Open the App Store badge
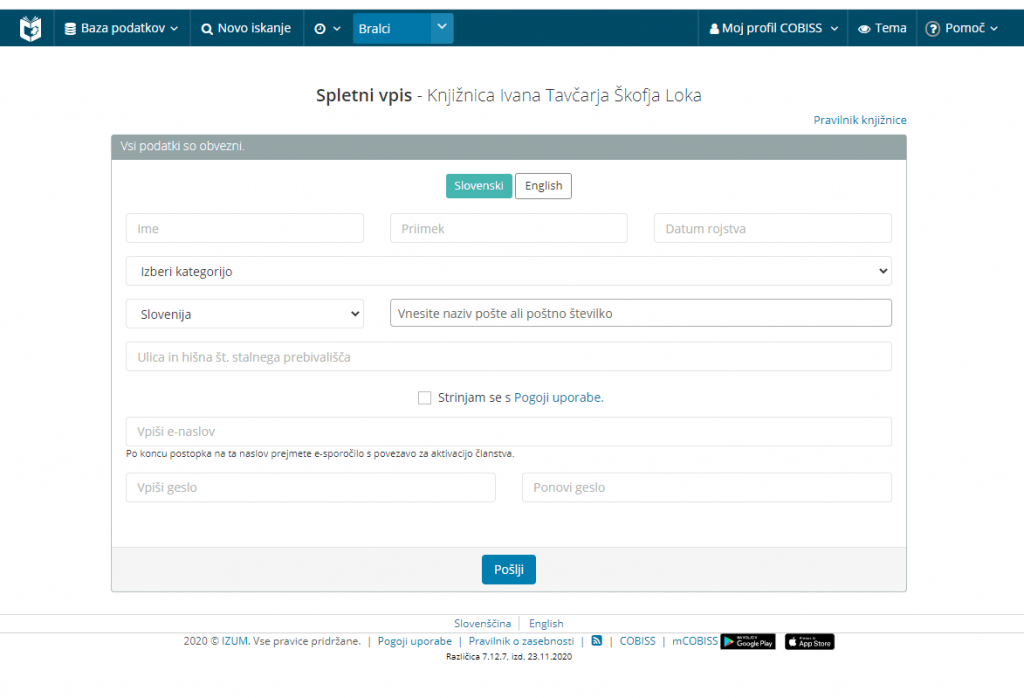This screenshot has width=1024, height=698. pyautogui.click(x=809, y=642)
